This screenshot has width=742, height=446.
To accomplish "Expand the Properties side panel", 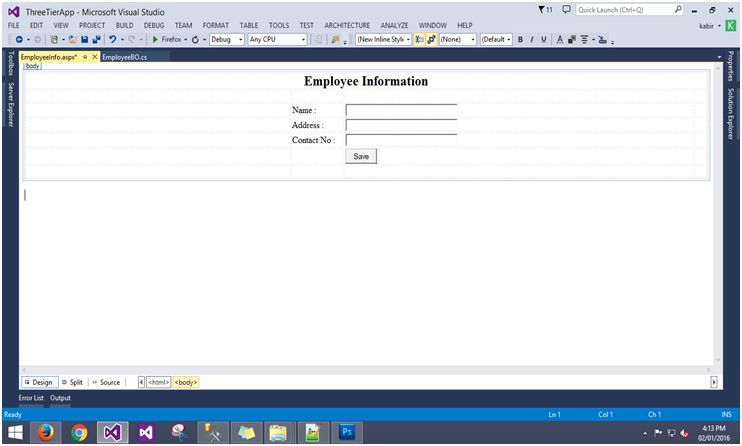I will point(731,66).
